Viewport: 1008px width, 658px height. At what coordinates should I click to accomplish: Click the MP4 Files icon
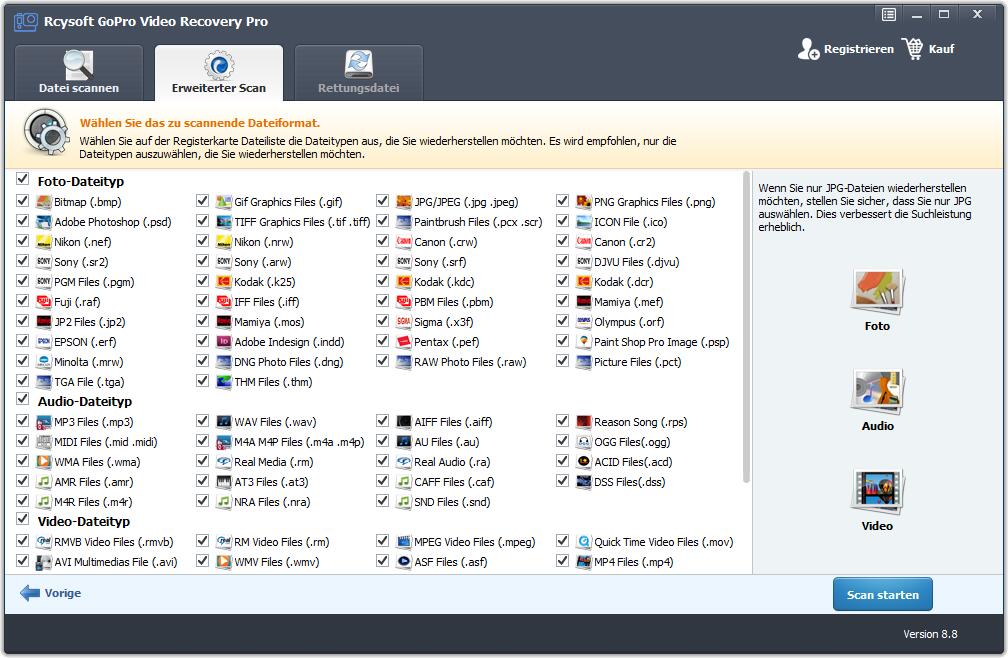pyautogui.click(x=584, y=562)
